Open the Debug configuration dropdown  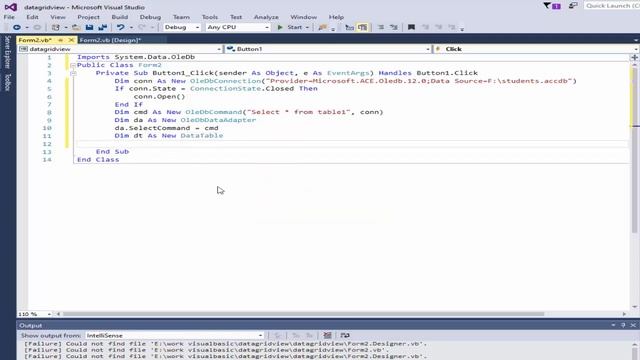pyautogui.click(x=182, y=27)
